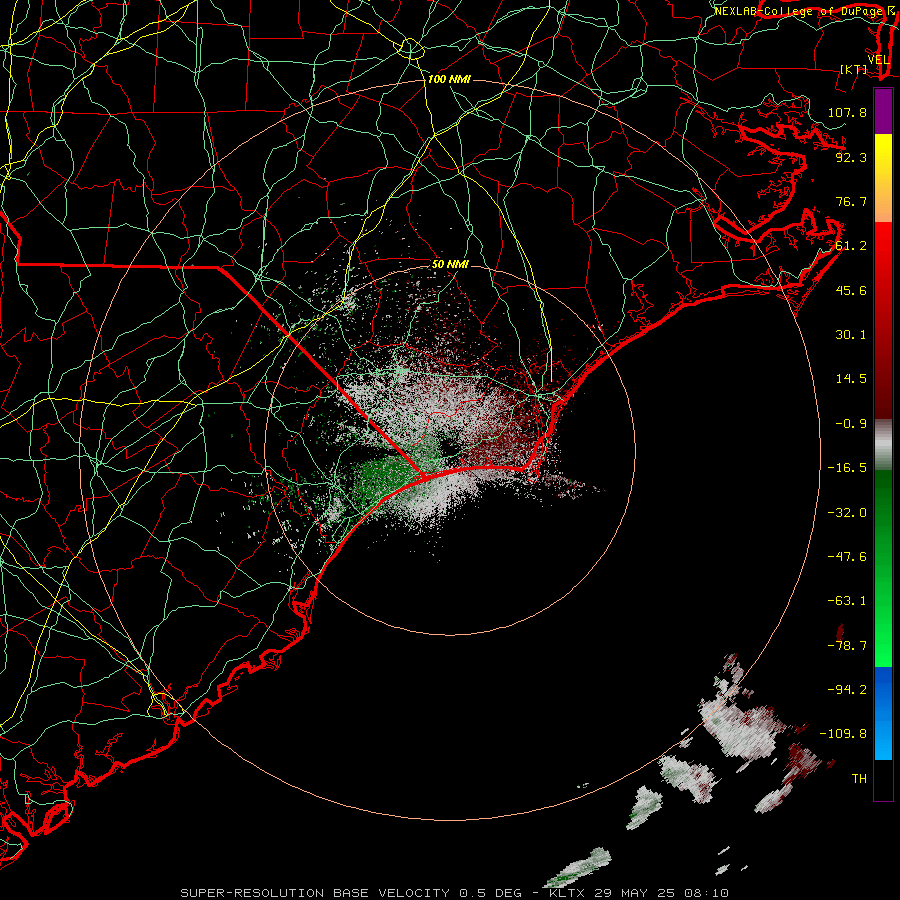900x900 pixels.
Task: Pick the blue segment of the color bar
Action: pyautogui.click(x=883, y=713)
